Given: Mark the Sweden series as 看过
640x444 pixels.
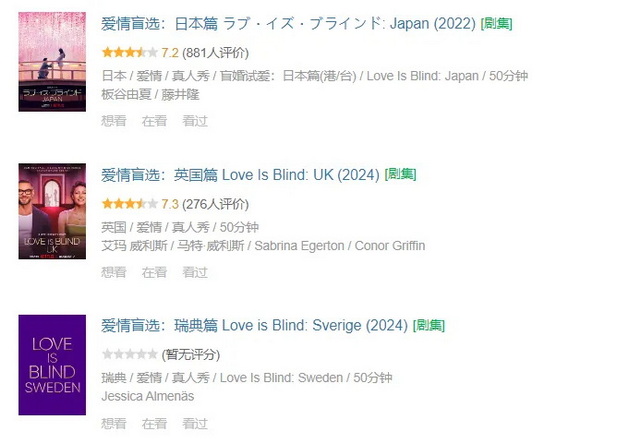Looking at the screenshot, I should [195, 424].
